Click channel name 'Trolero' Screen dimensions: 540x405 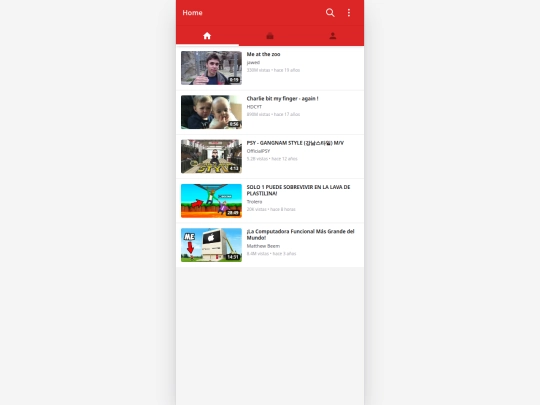click(x=254, y=202)
